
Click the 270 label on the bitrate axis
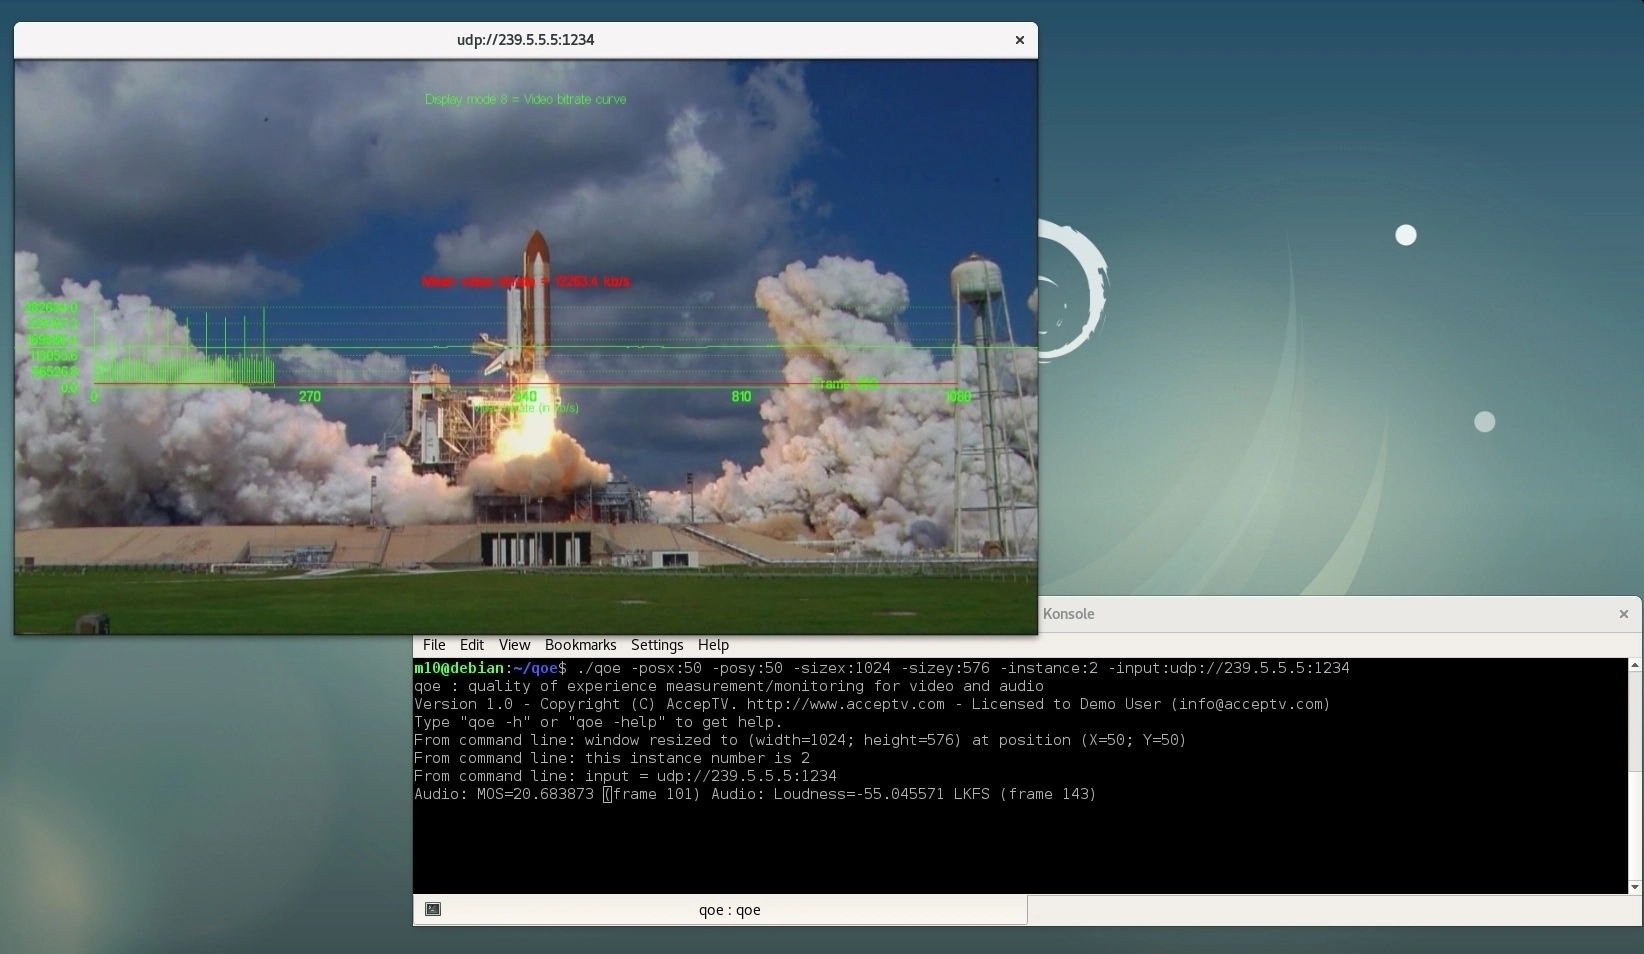[x=310, y=397]
